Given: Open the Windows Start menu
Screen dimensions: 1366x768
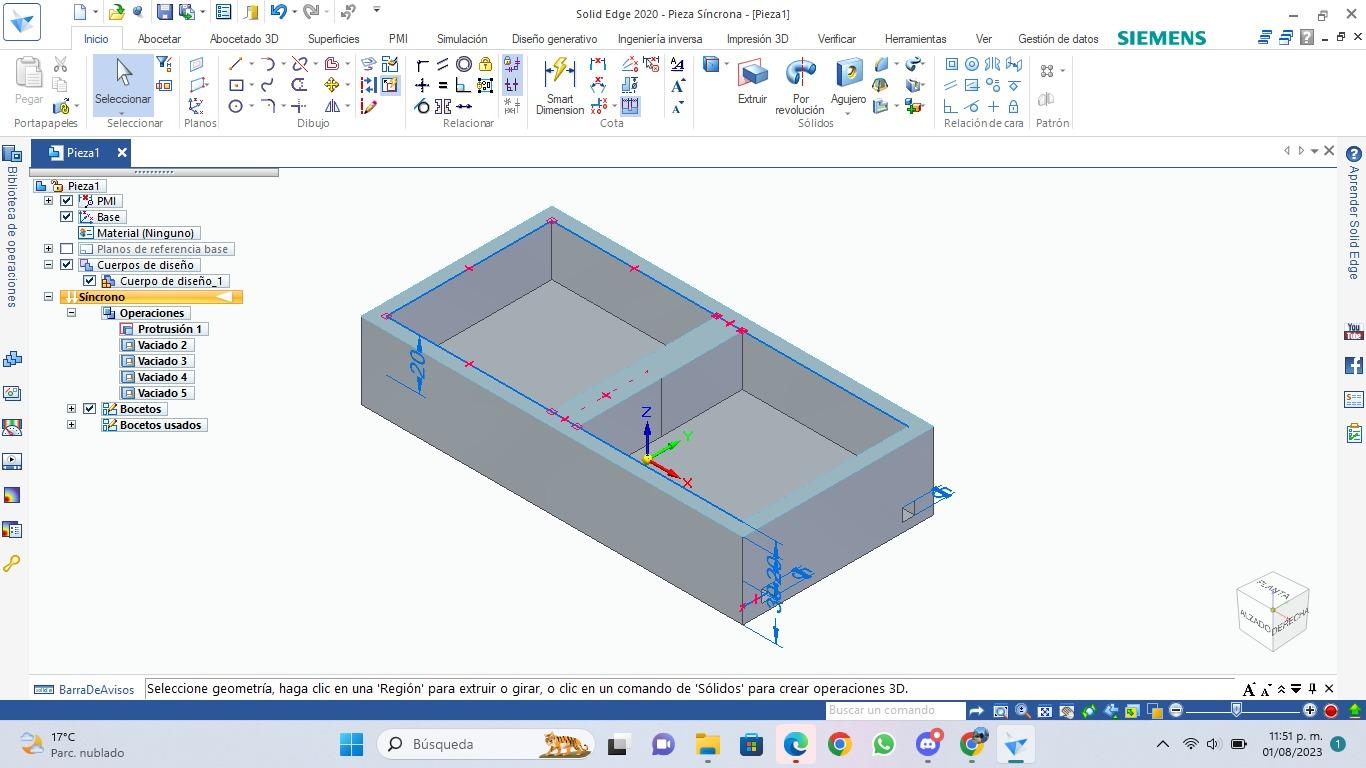Looking at the screenshot, I should pyautogui.click(x=352, y=744).
